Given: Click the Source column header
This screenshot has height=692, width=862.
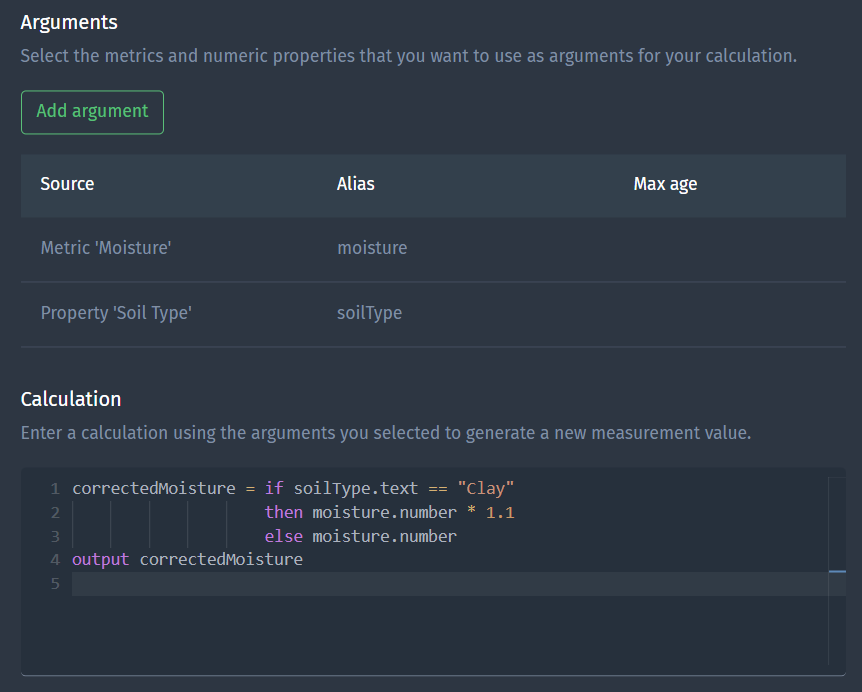Looking at the screenshot, I should (x=67, y=184).
